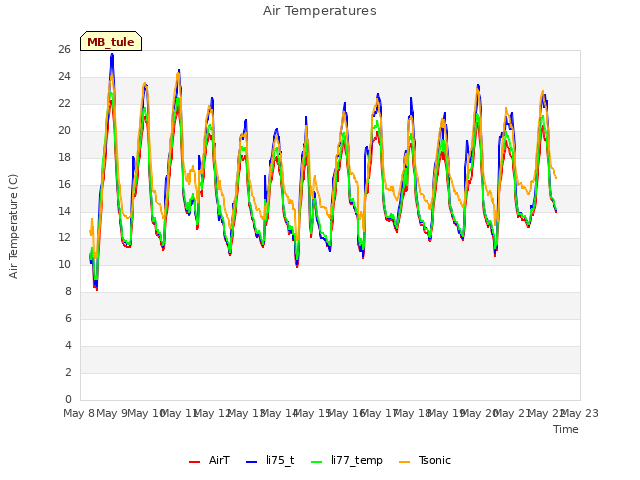640x480 pixels.
Task: Click the li77_temp green legend swatch
Action: [x=317, y=462]
